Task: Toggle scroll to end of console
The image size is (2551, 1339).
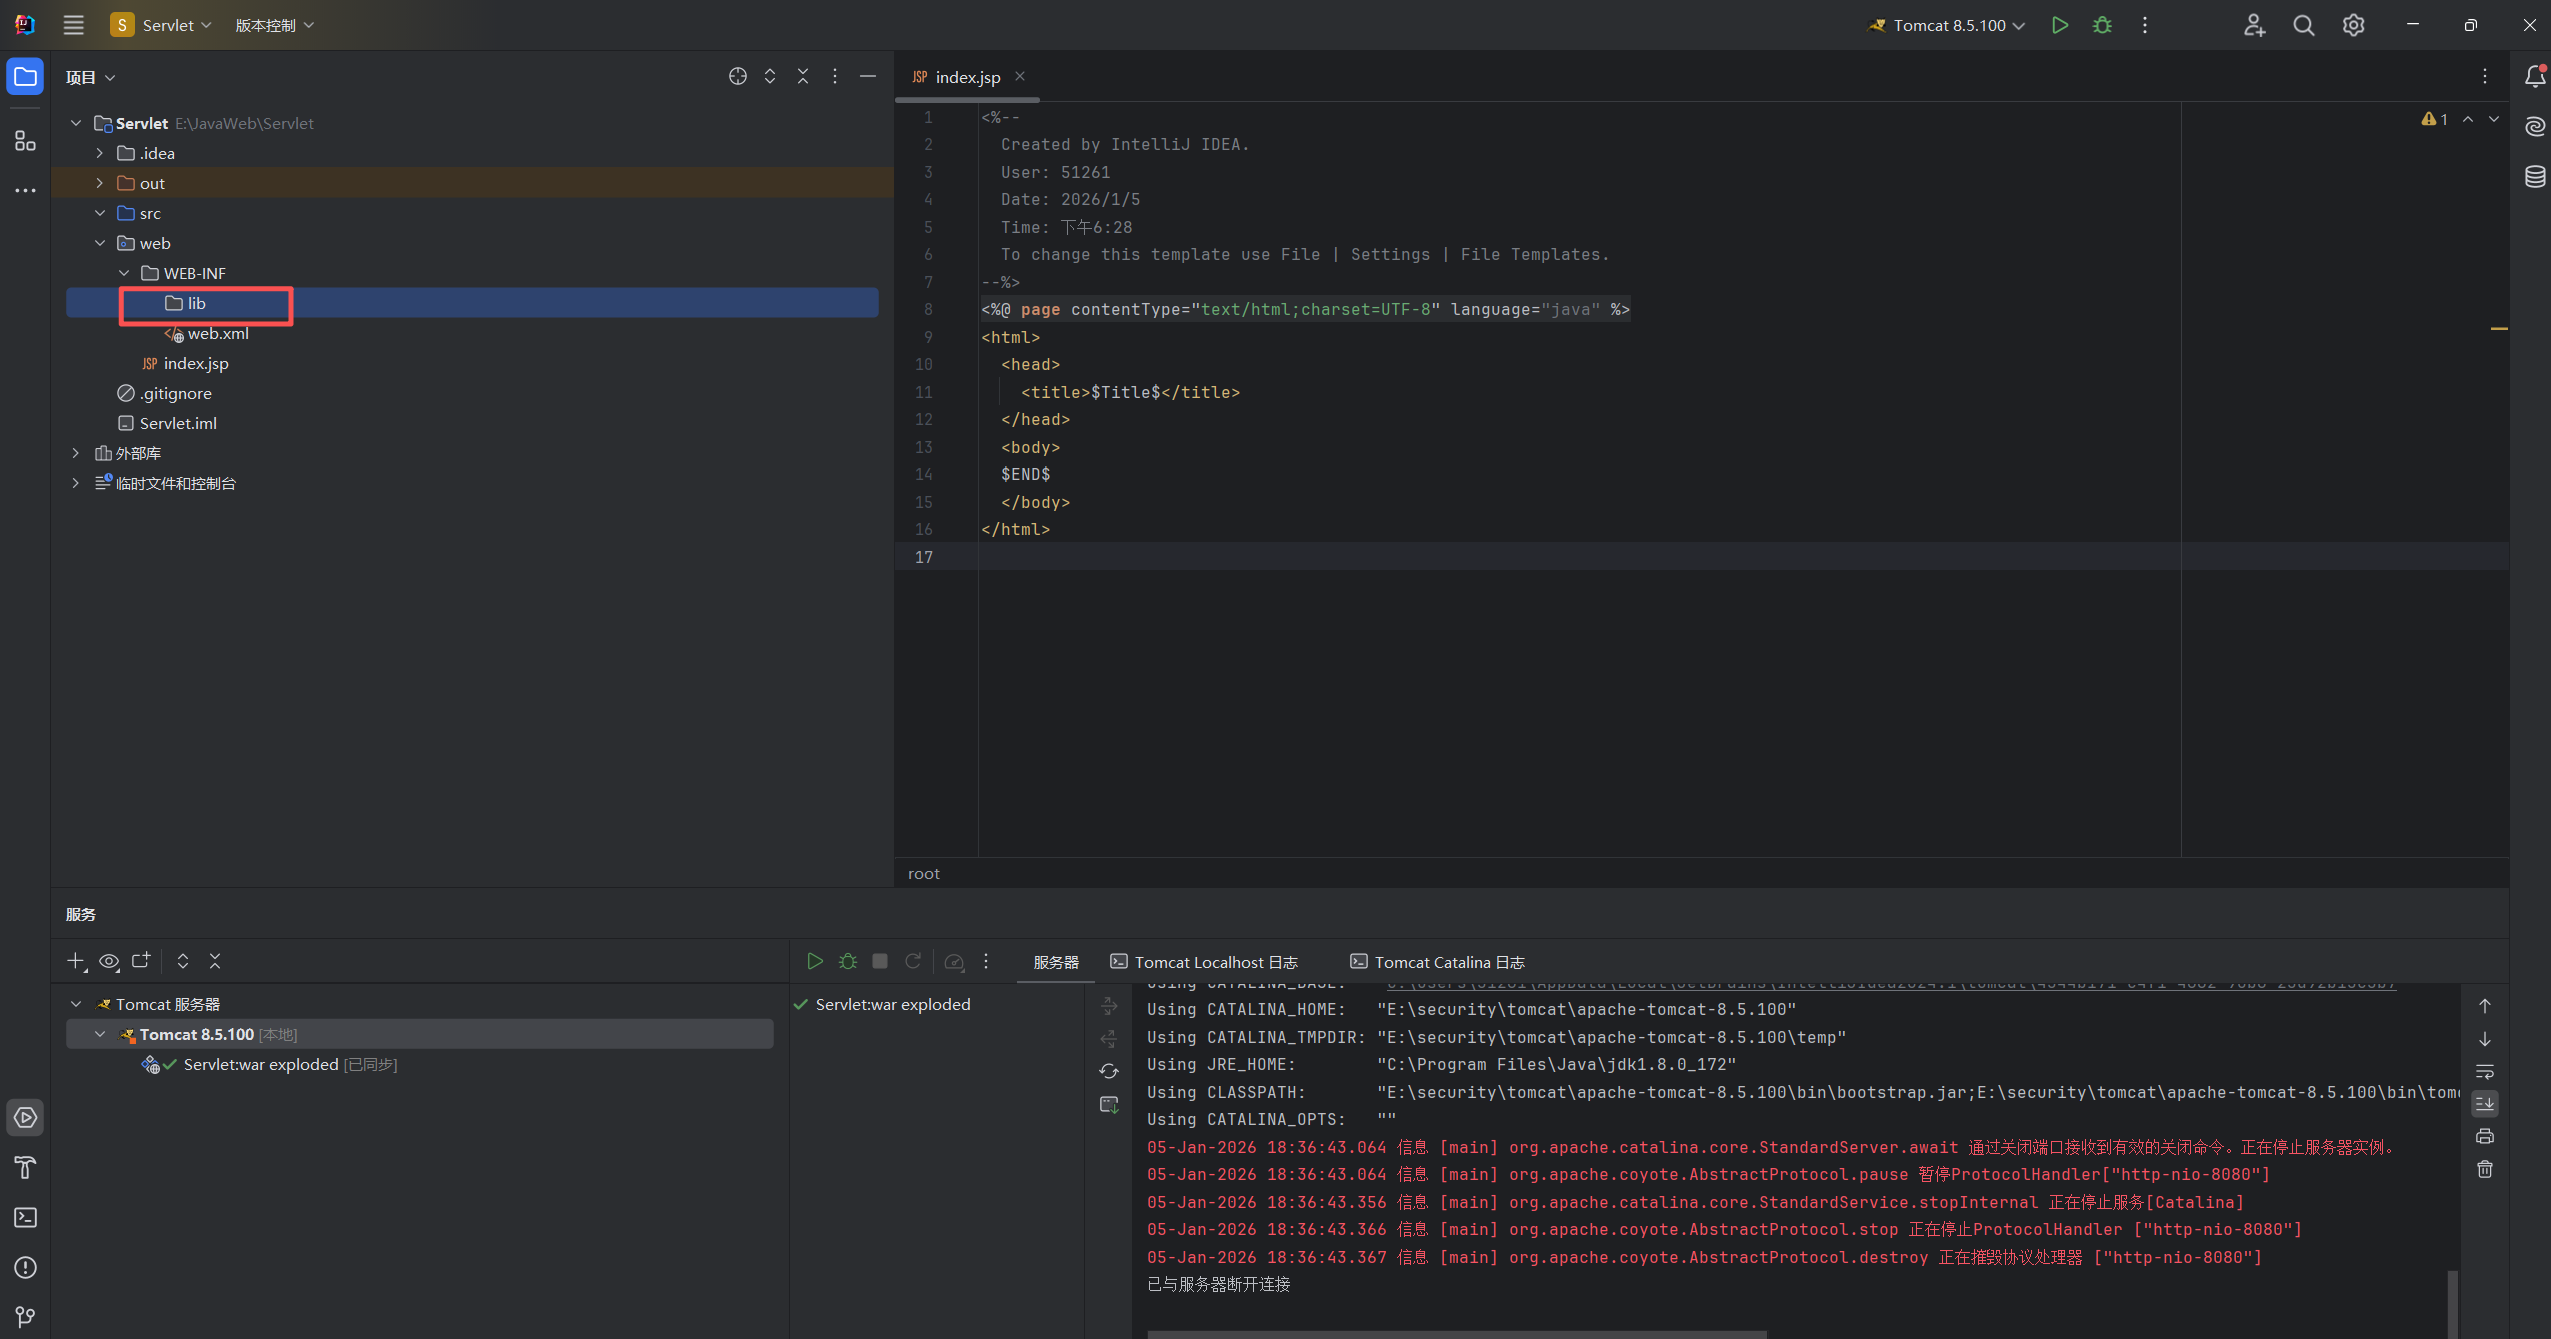Action: 2484,1104
